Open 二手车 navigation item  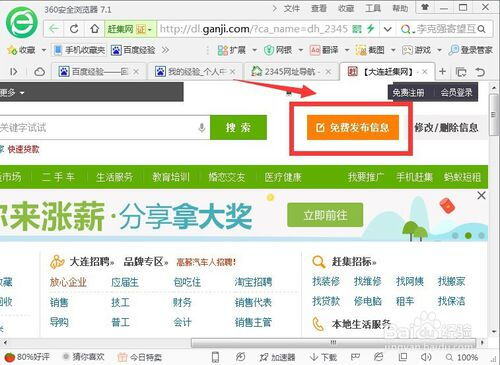pos(58,177)
